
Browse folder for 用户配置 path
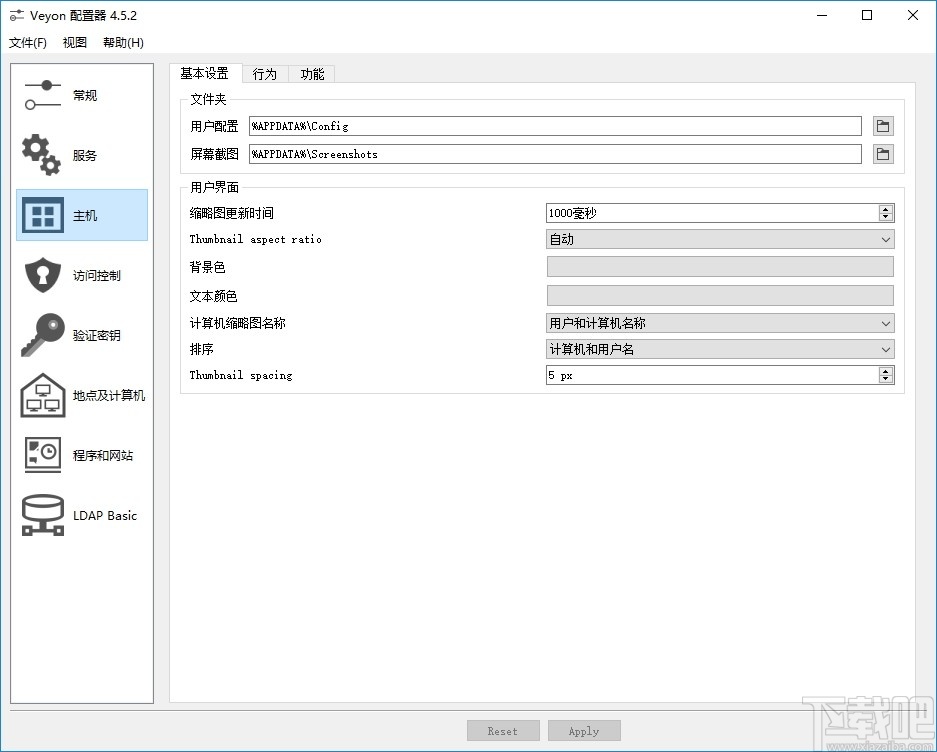point(883,126)
